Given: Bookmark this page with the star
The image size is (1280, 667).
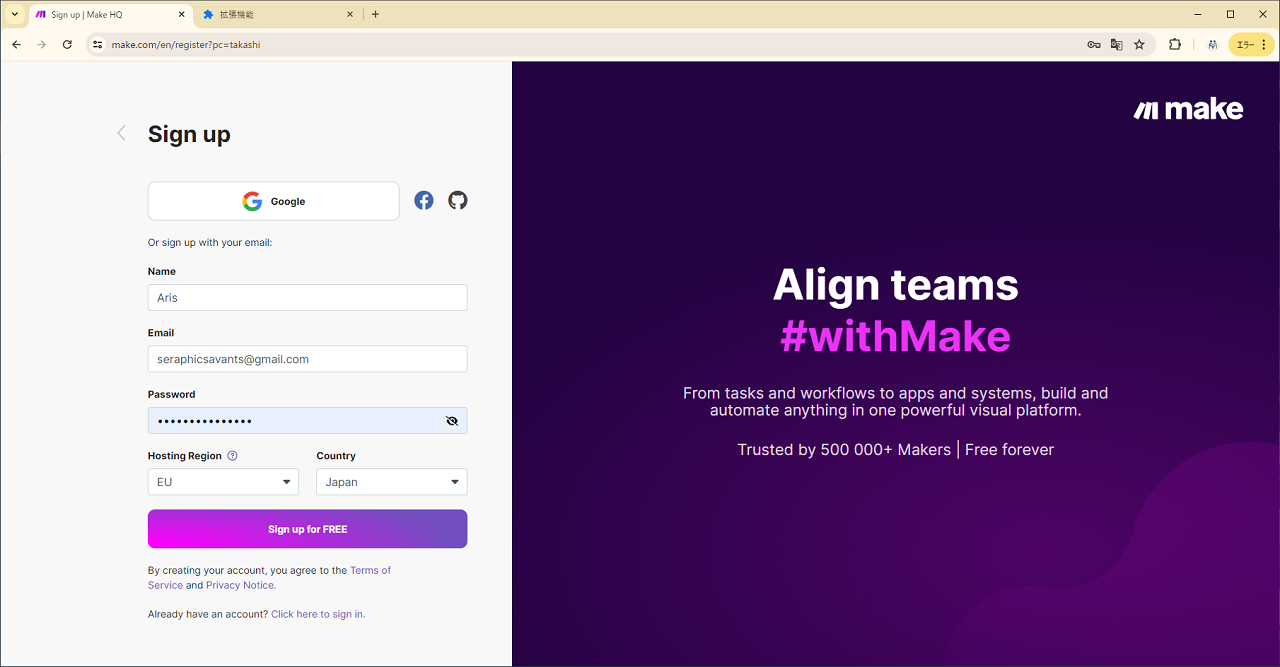Looking at the screenshot, I should (1139, 45).
